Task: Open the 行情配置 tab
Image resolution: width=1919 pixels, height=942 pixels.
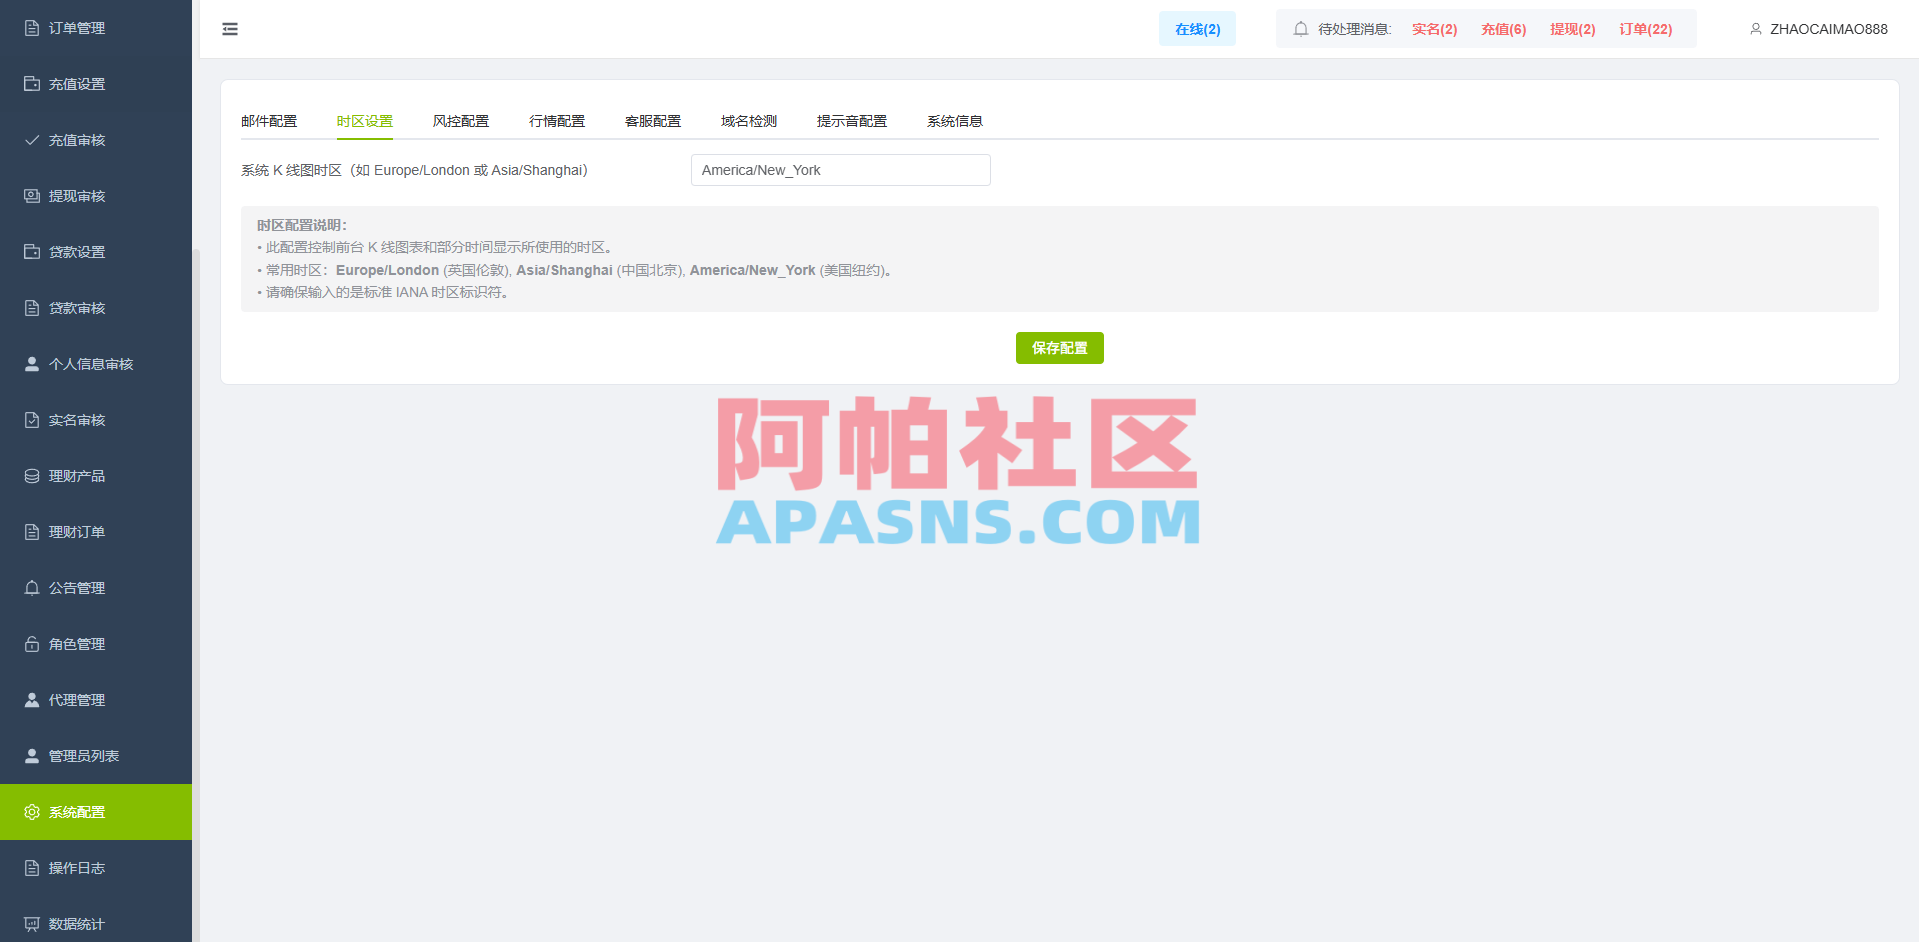Action: pos(557,121)
